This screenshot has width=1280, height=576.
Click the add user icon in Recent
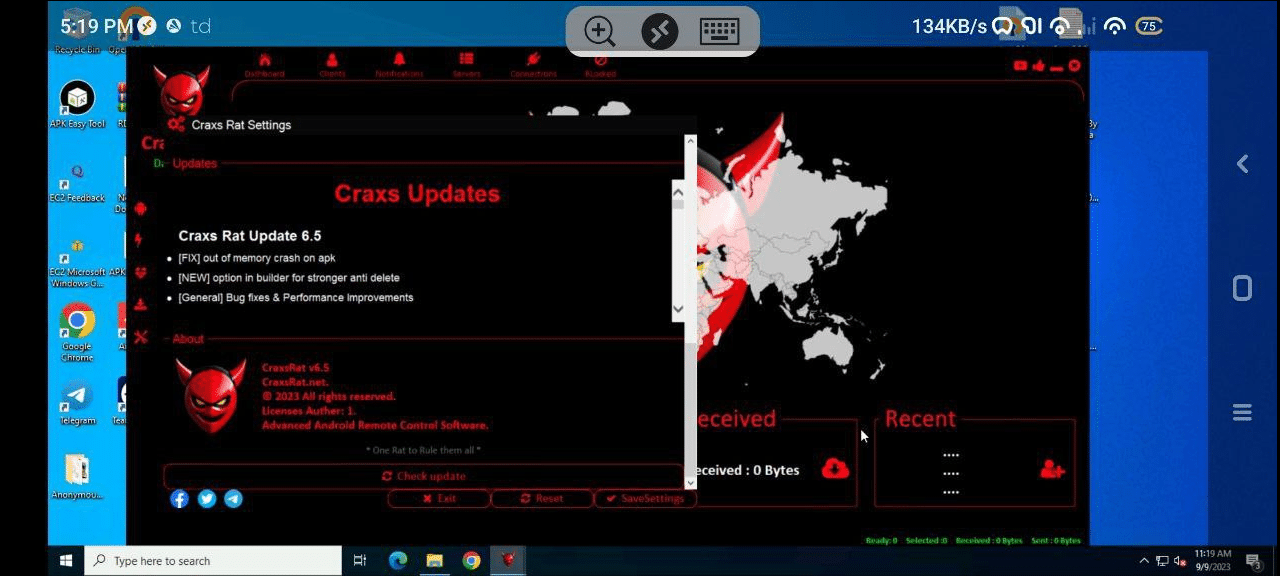tap(1052, 468)
